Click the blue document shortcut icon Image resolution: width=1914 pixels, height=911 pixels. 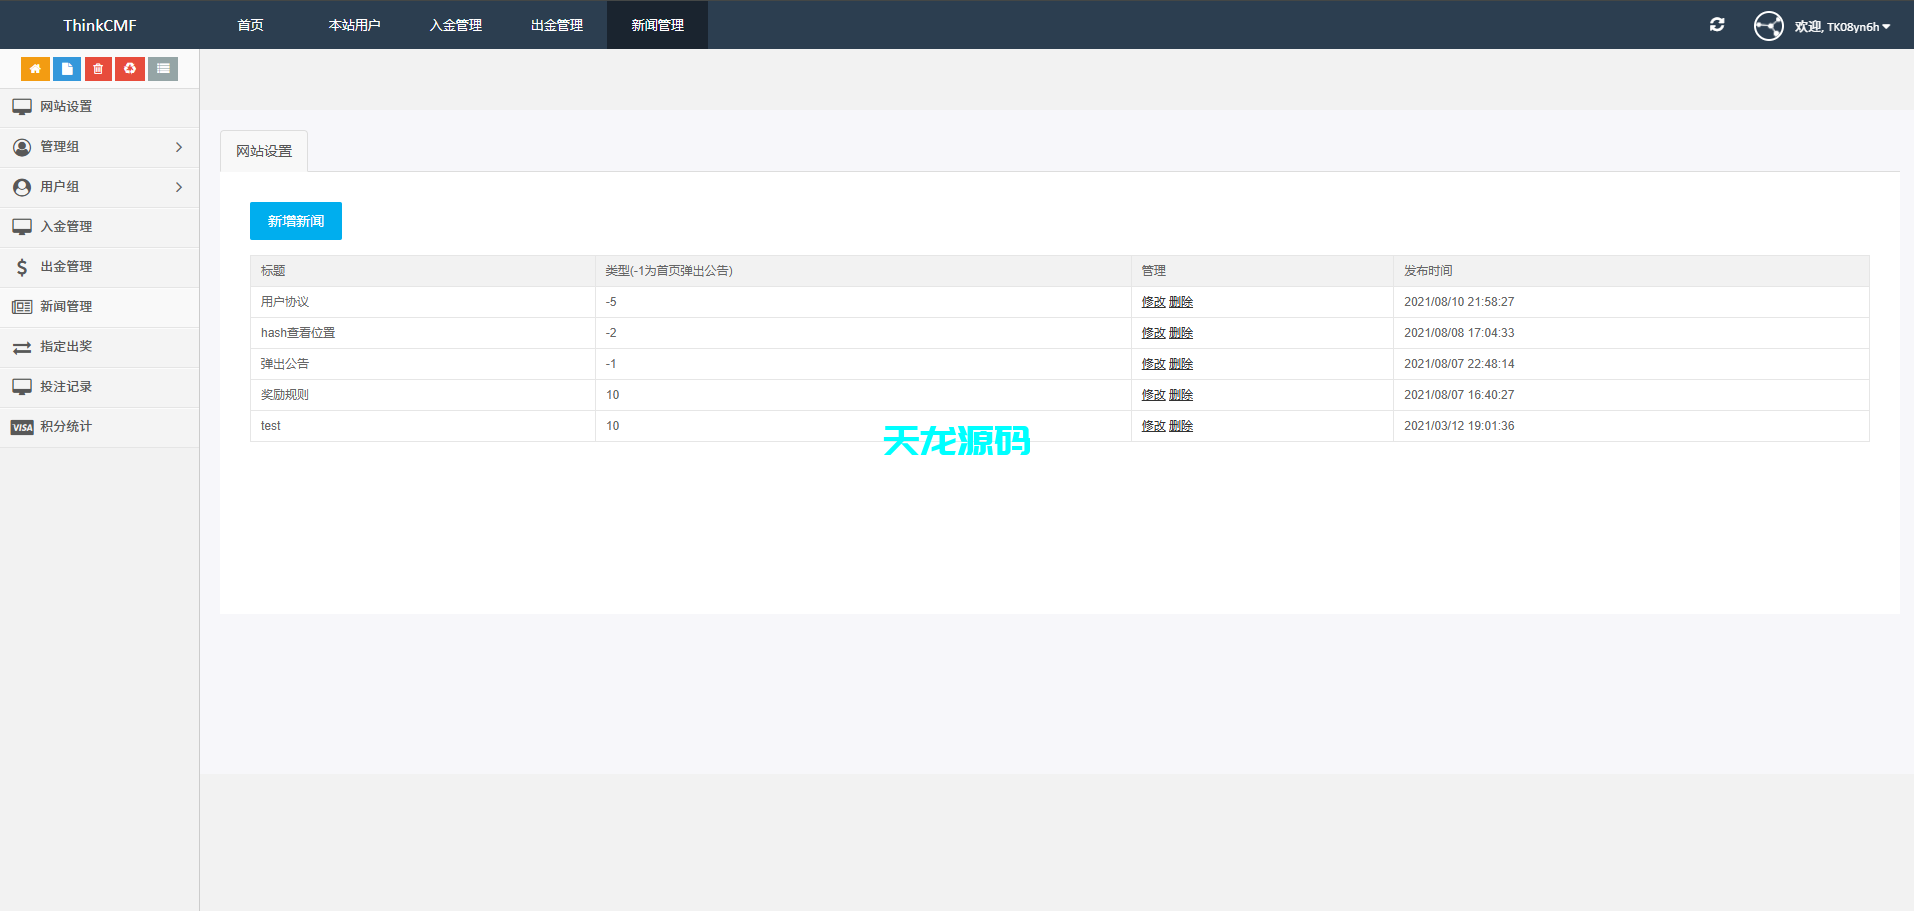tap(67, 69)
